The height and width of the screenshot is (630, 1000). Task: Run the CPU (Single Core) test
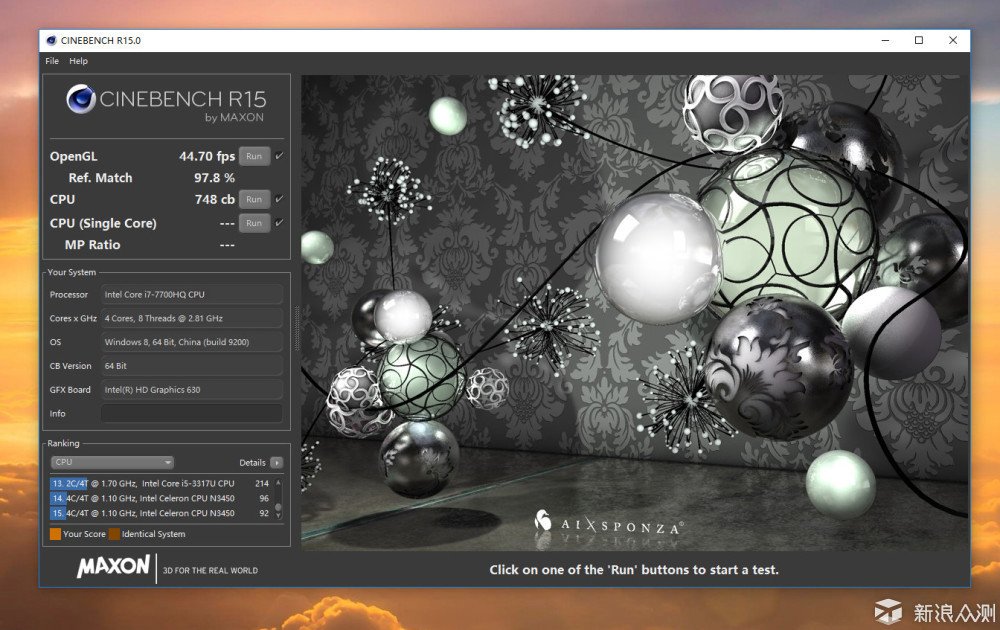click(254, 223)
